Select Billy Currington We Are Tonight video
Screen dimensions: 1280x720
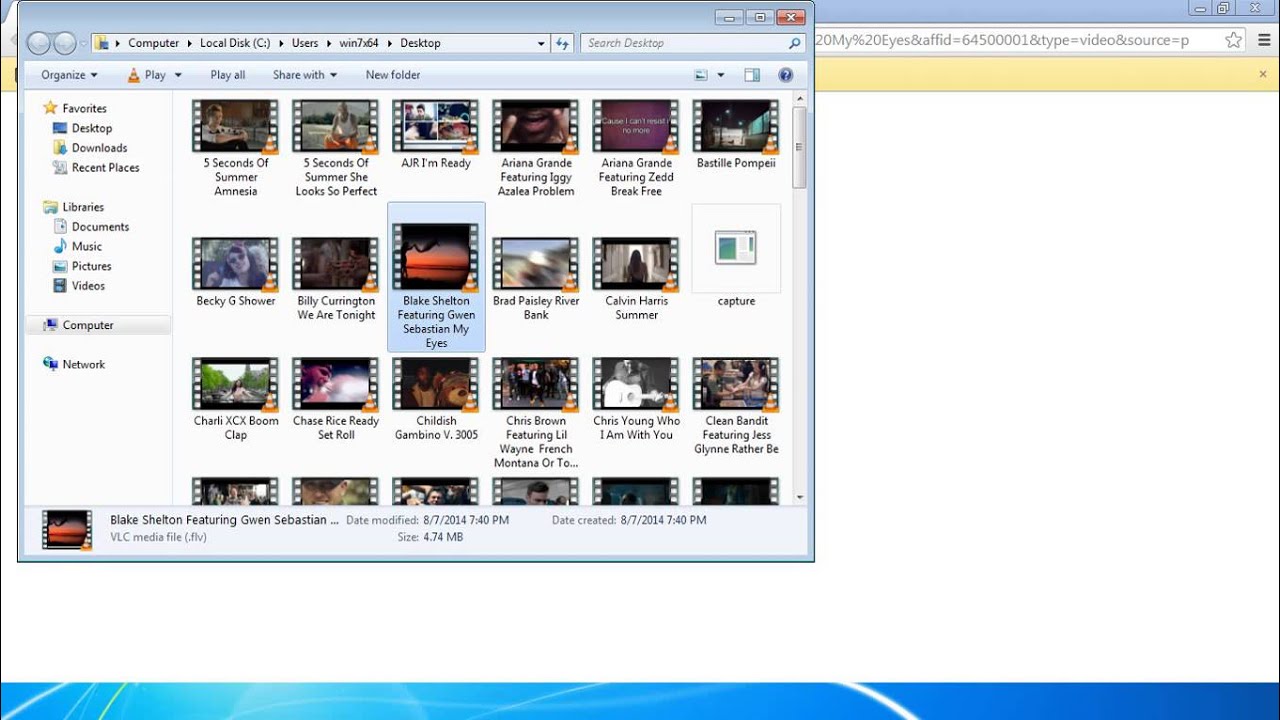(336, 279)
